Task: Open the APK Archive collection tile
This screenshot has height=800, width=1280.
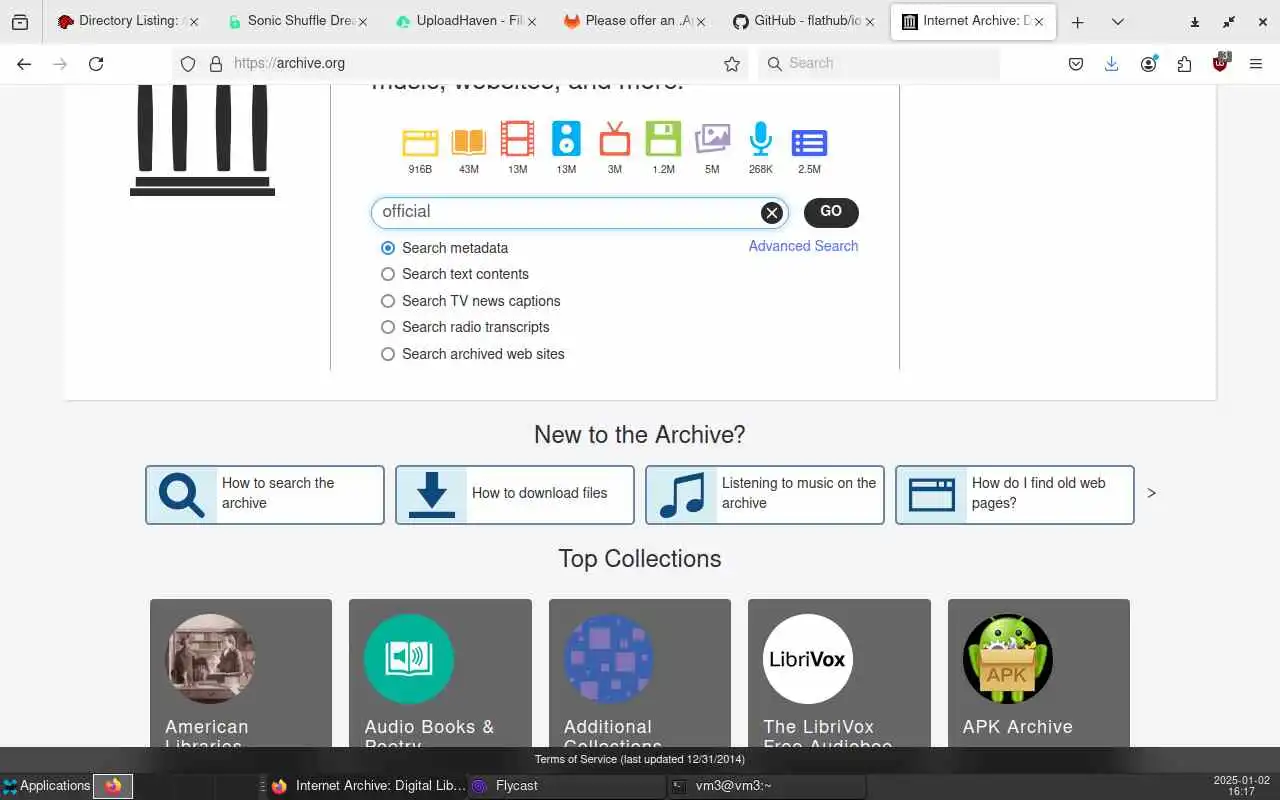Action: [x=1039, y=673]
